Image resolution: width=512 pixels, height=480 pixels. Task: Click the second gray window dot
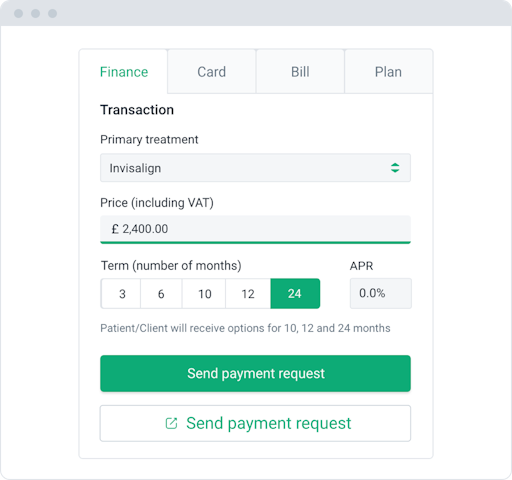pos(35,13)
